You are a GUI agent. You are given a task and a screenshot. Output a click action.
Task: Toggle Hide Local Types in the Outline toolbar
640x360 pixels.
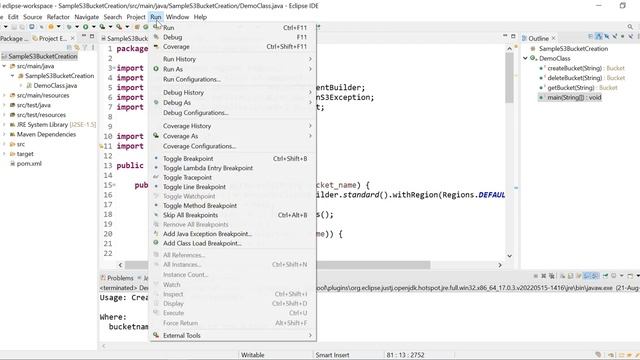pyautogui.click(x=631, y=37)
